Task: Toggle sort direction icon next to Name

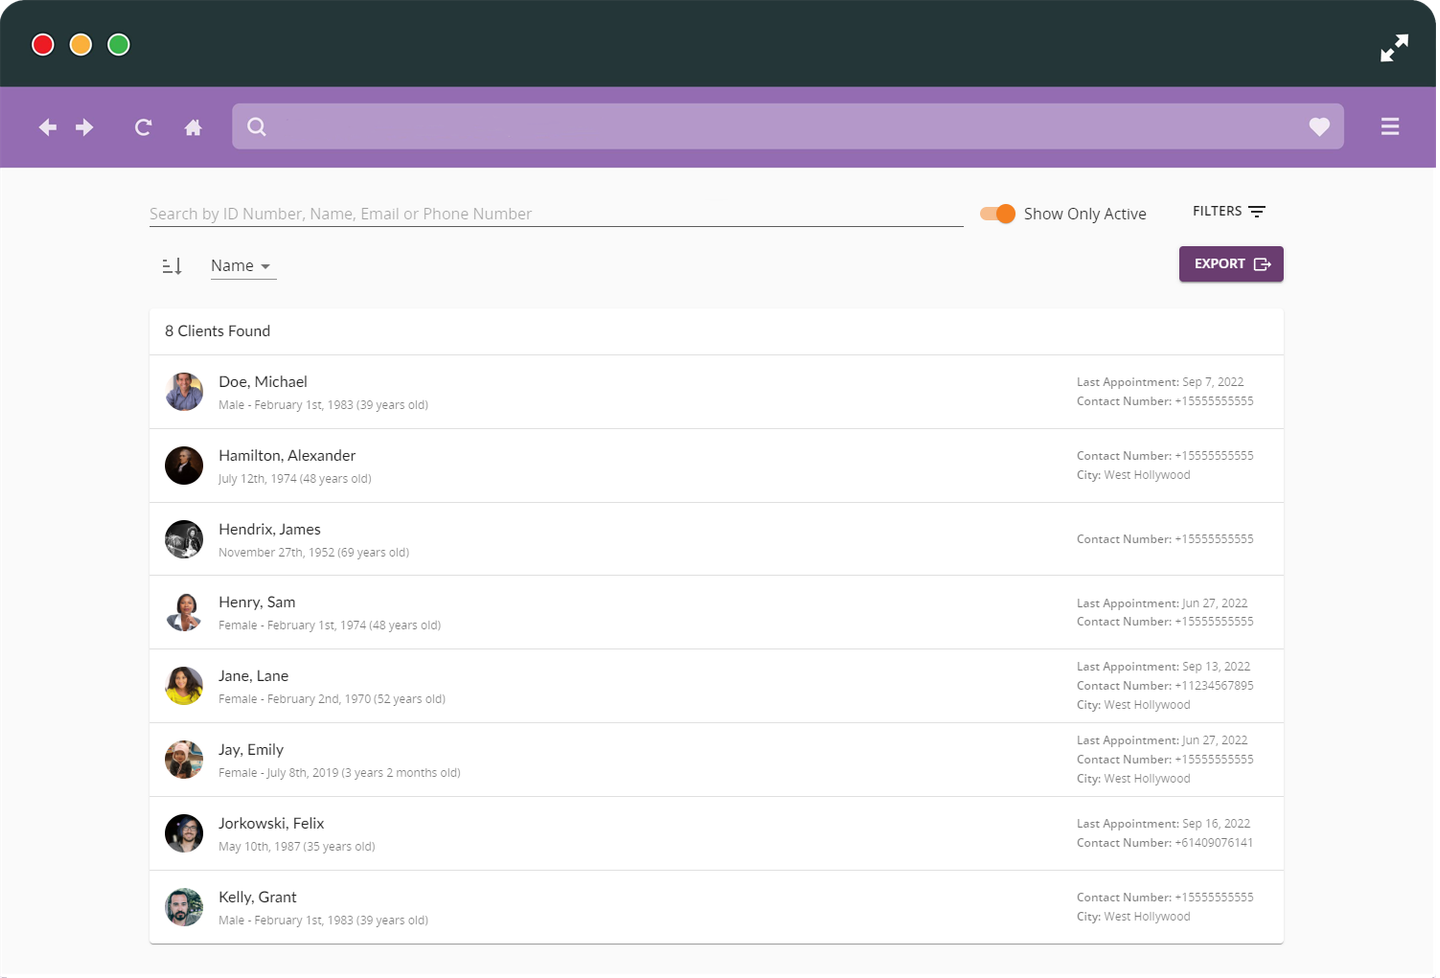Action: pyautogui.click(x=172, y=266)
